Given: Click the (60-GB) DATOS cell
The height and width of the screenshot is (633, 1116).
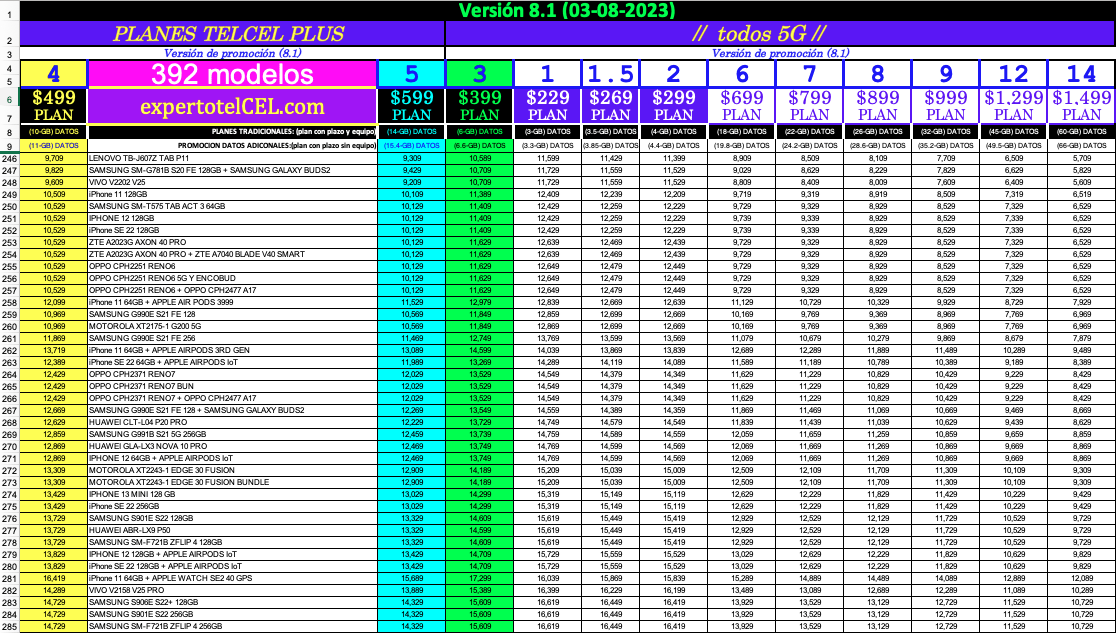Looking at the screenshot, I should [x=1082, y=132].
